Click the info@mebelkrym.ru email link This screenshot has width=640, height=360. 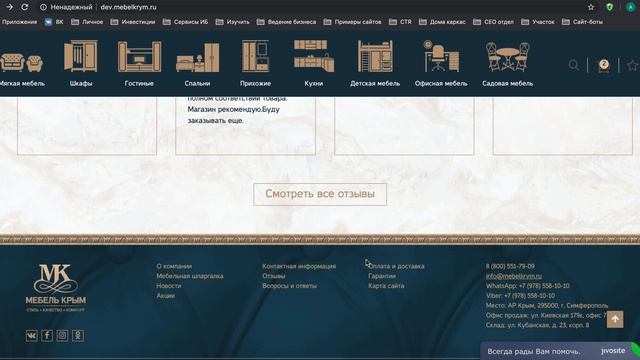[514, 276]
